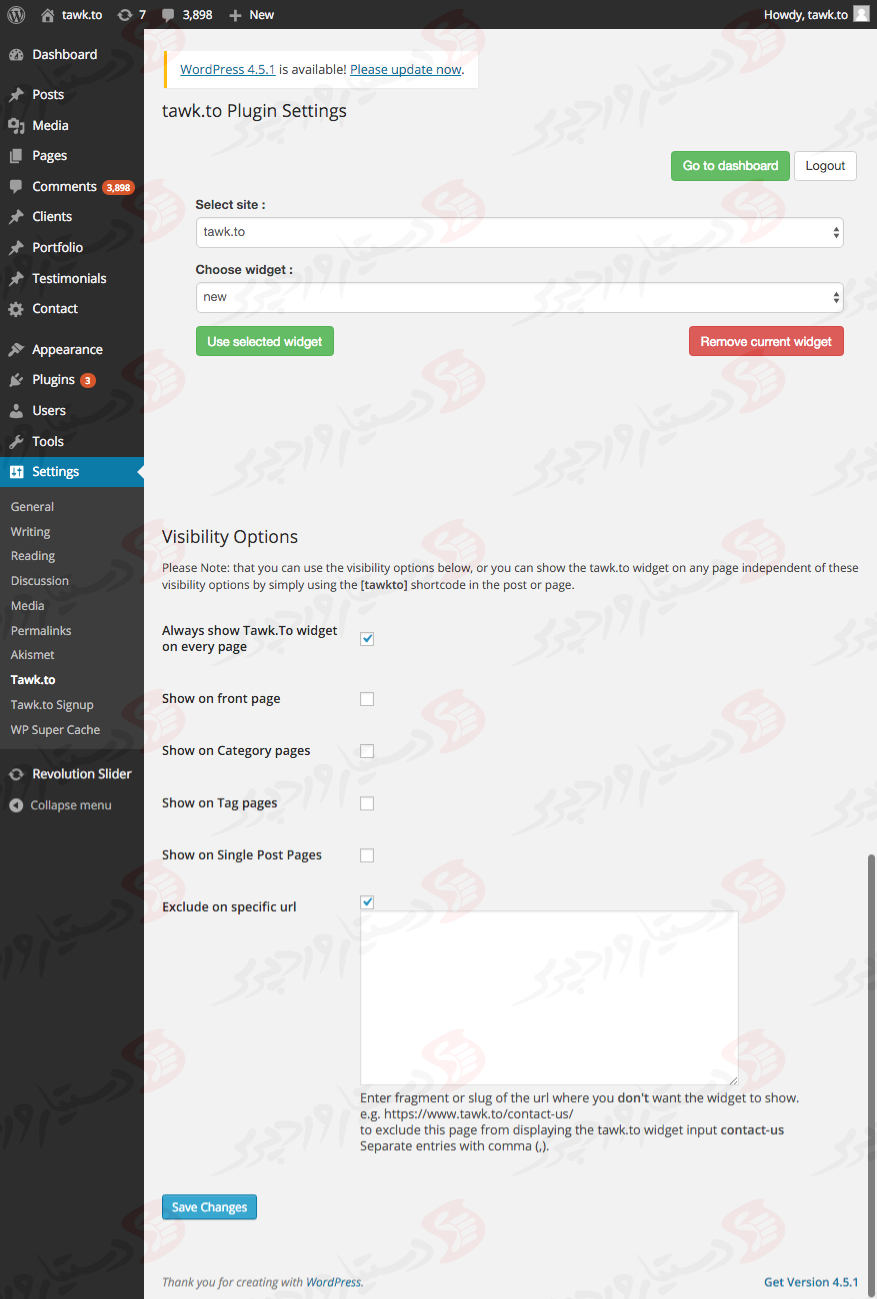Click inside the excluded URLs text area

click(548, 995)
